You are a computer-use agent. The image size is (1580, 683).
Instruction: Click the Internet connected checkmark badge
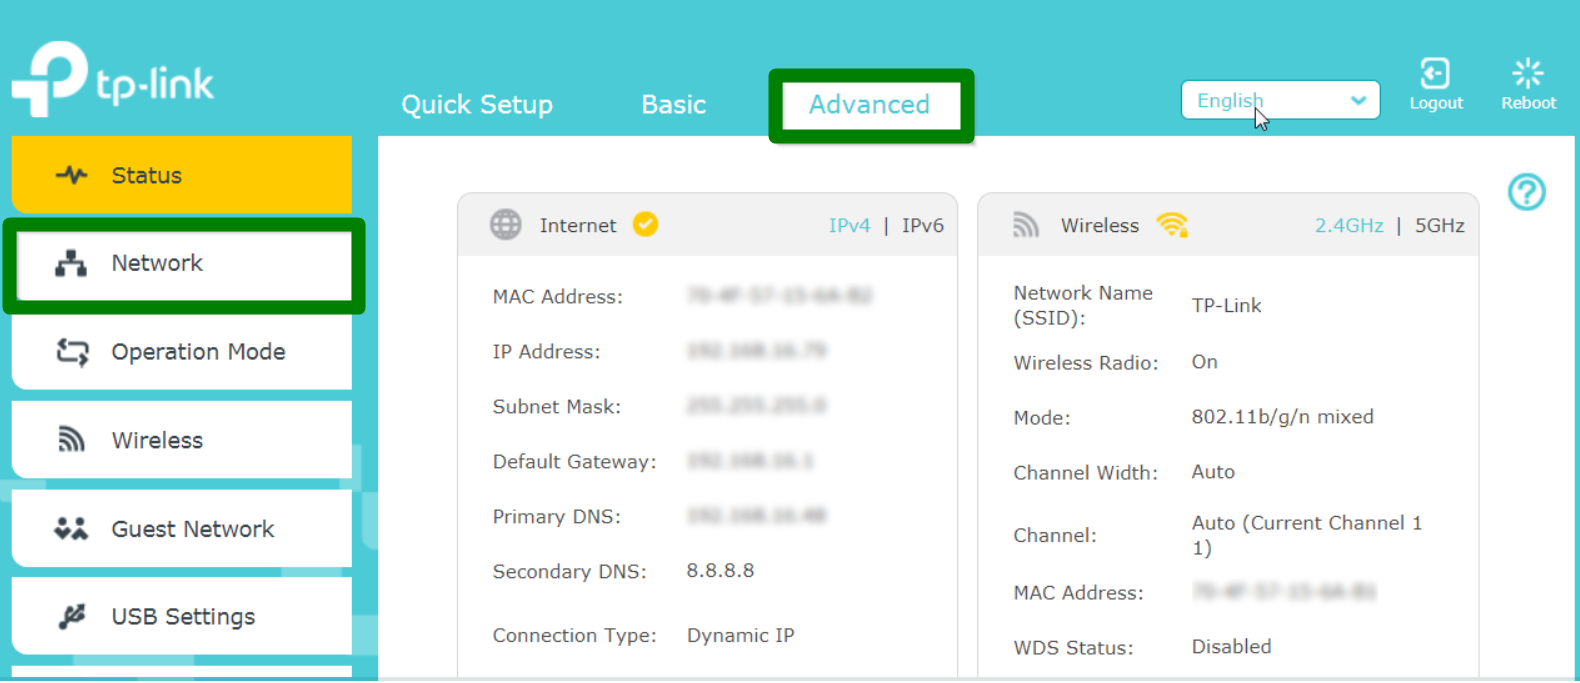[x=646, y=224]
